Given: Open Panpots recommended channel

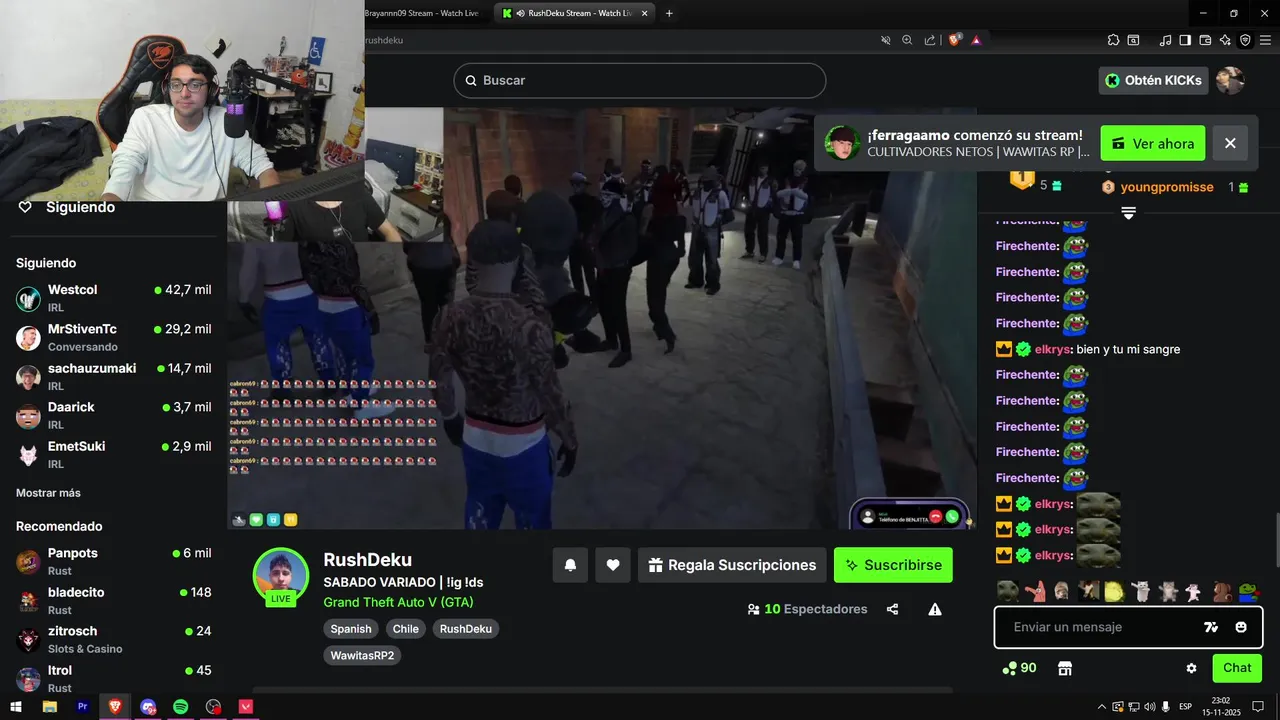Looking at the screenshot, I should pyautogui.click(x=114, y=561).
